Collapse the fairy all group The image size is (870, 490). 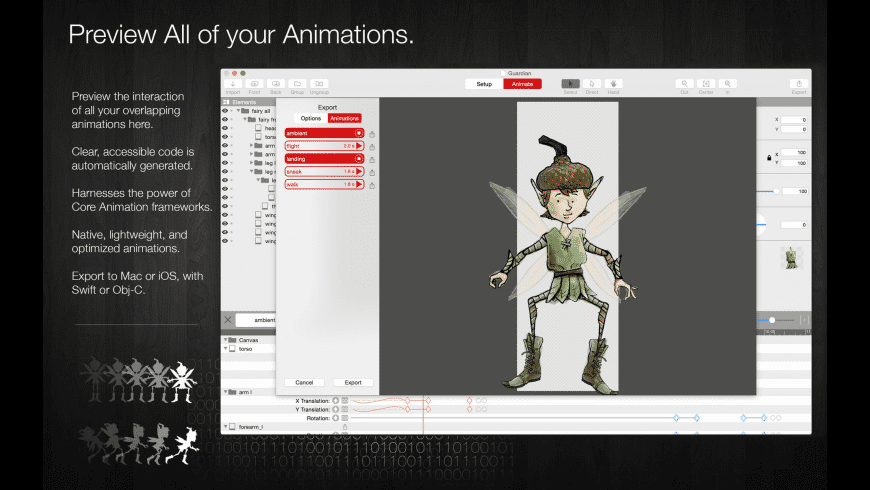click(239, 111)
